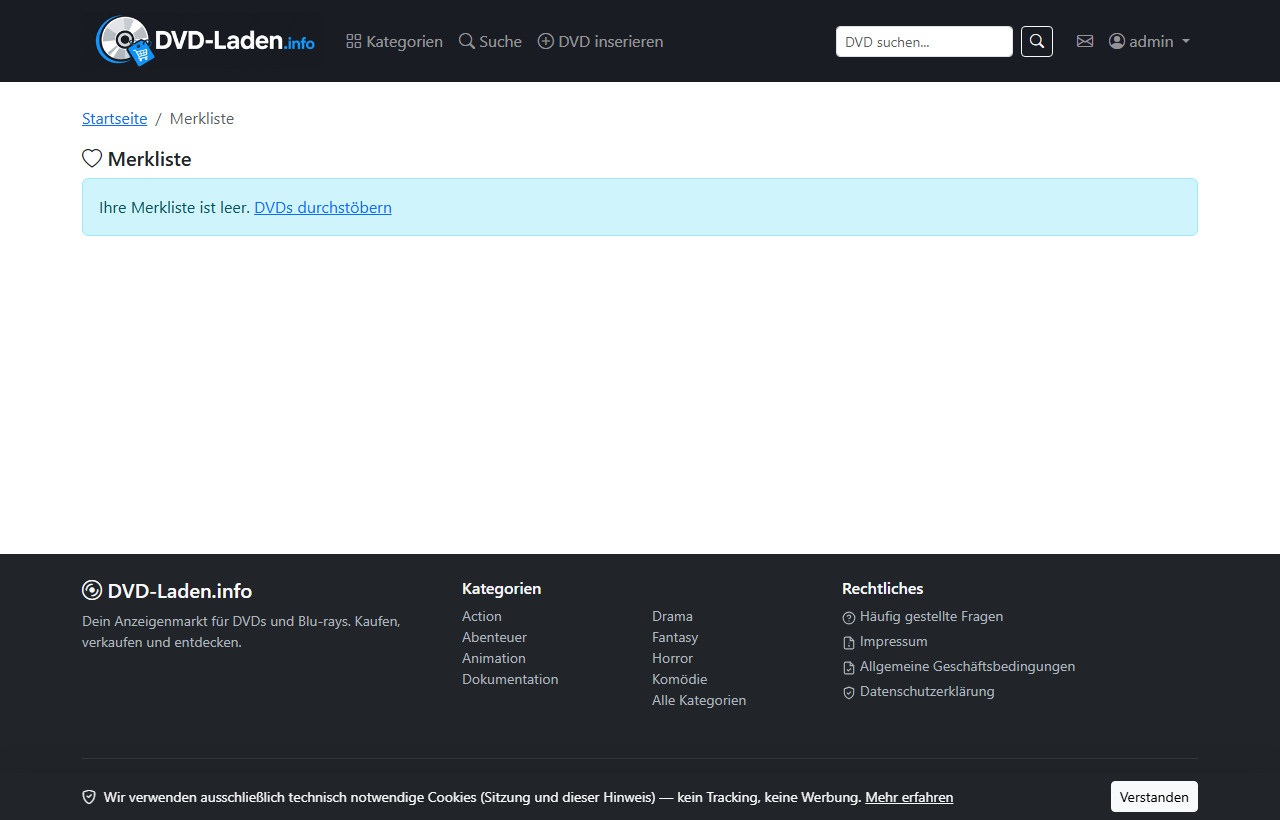Open the DVD-Laden.info logo homepage
This screenshot has height=820, width=1280.
click(x=205, y=41)
